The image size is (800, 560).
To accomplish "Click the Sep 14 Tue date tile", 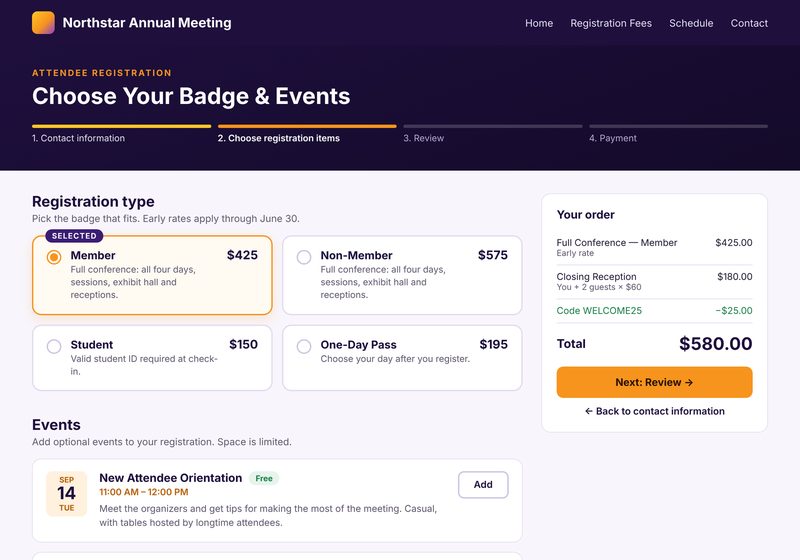I will [x=67, y=494].
